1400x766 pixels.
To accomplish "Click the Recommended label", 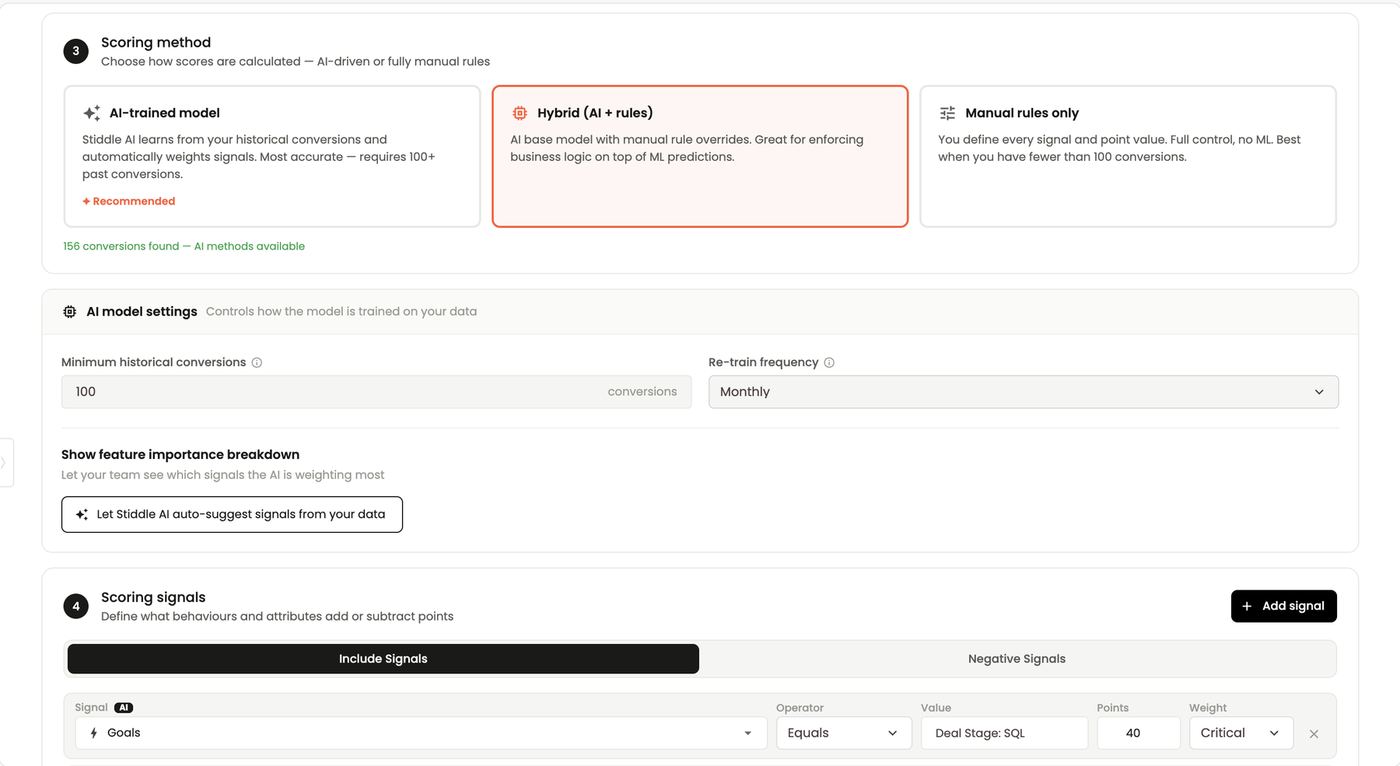I will tap(129, 201).
